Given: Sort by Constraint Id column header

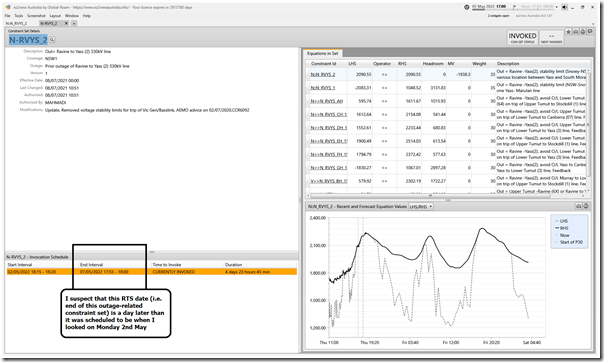Looking at the screenshot, I should 324,64.
